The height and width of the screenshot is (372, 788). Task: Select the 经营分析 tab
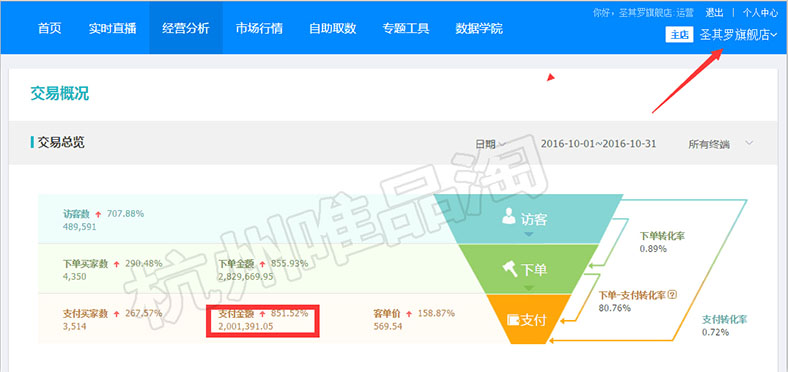coord(186,28)
